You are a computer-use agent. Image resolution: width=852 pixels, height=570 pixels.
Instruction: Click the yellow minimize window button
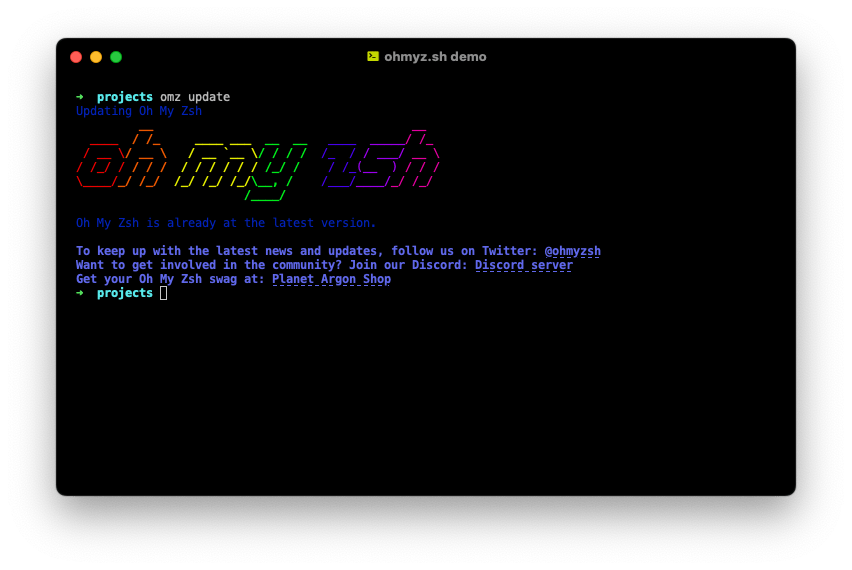[x=96, y=57]
